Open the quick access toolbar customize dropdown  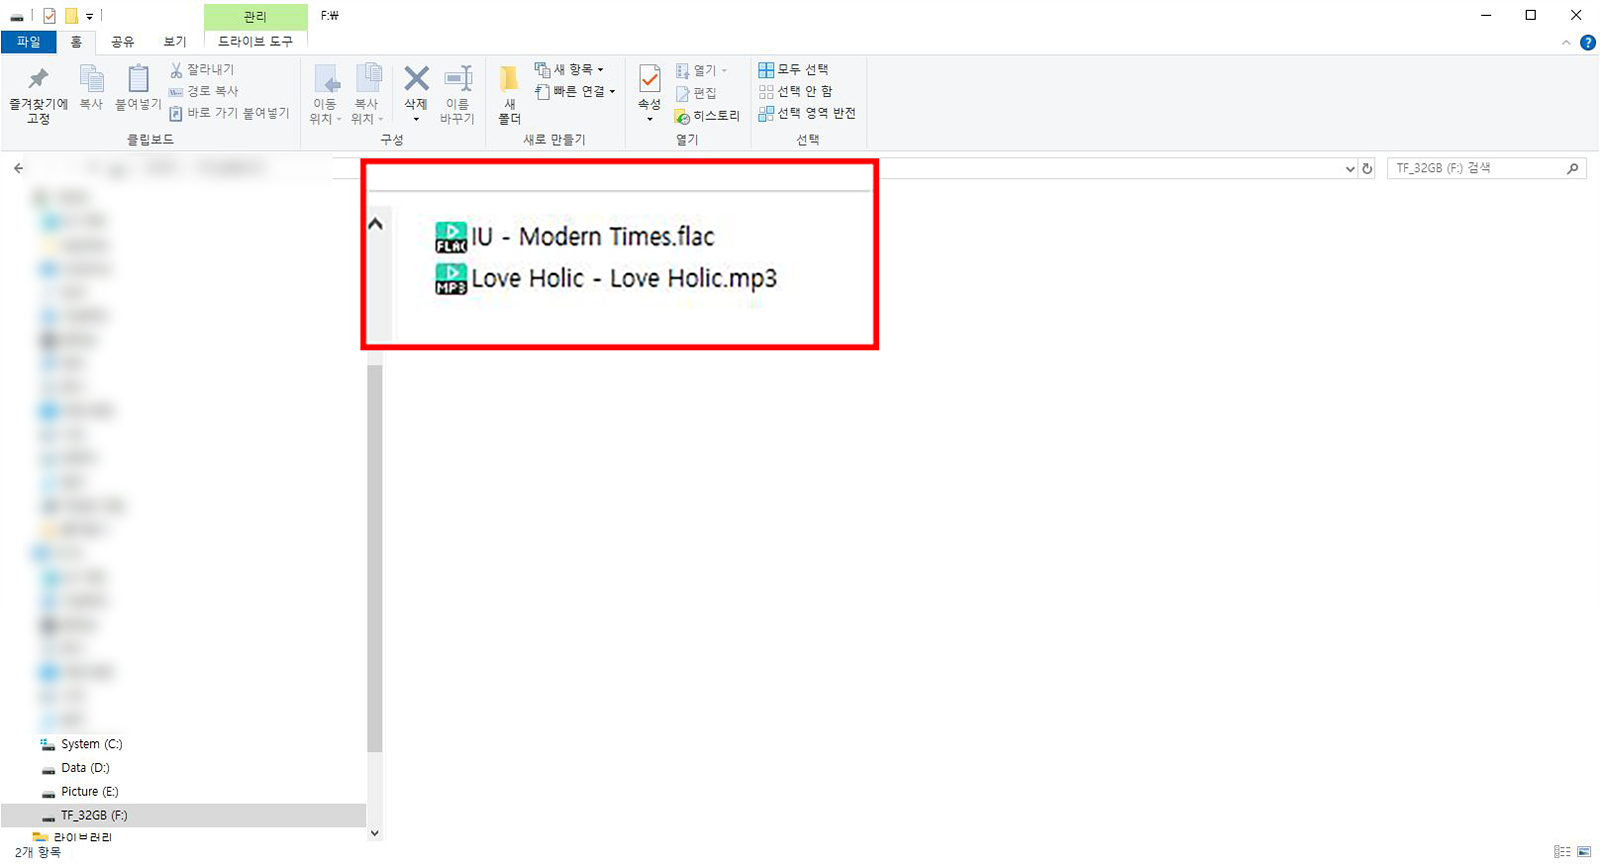[x=89, y=17]
